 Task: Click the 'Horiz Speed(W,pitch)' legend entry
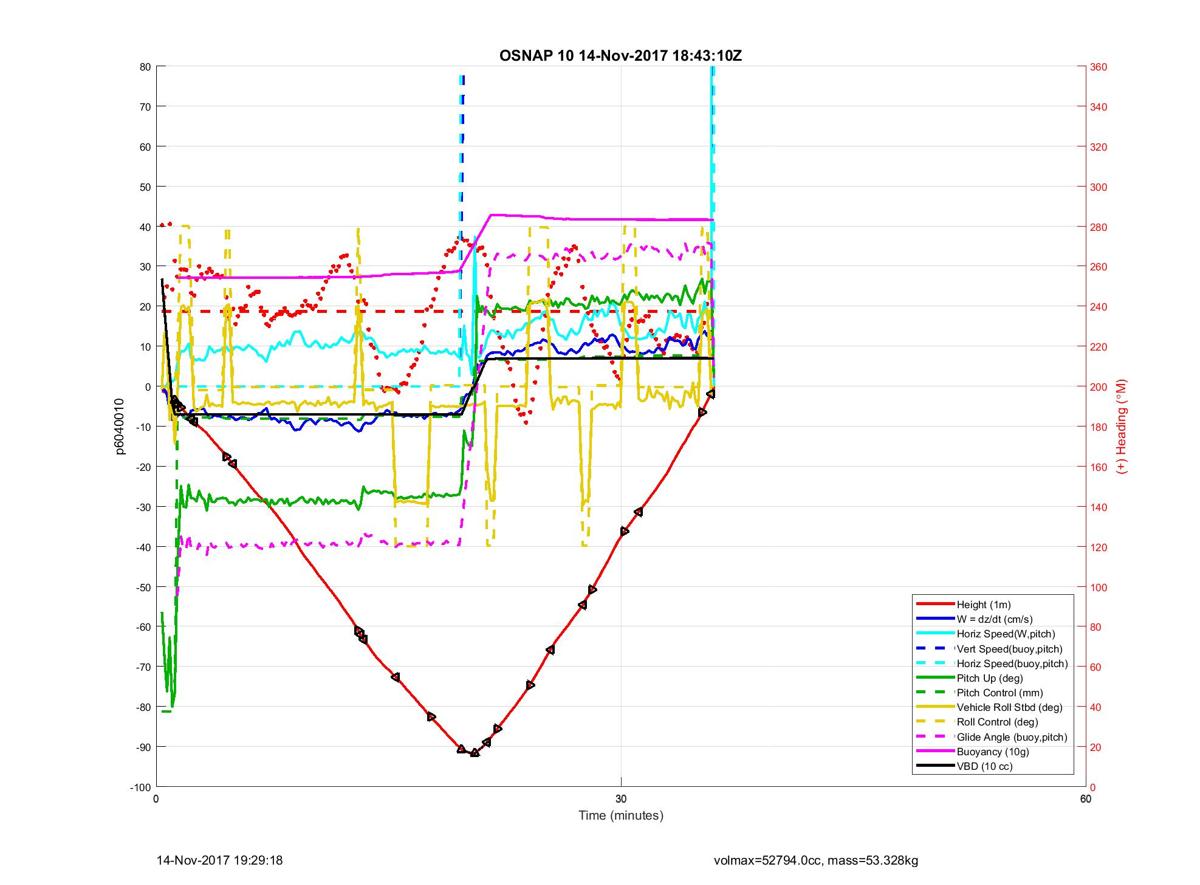[x=1006, y=634]
